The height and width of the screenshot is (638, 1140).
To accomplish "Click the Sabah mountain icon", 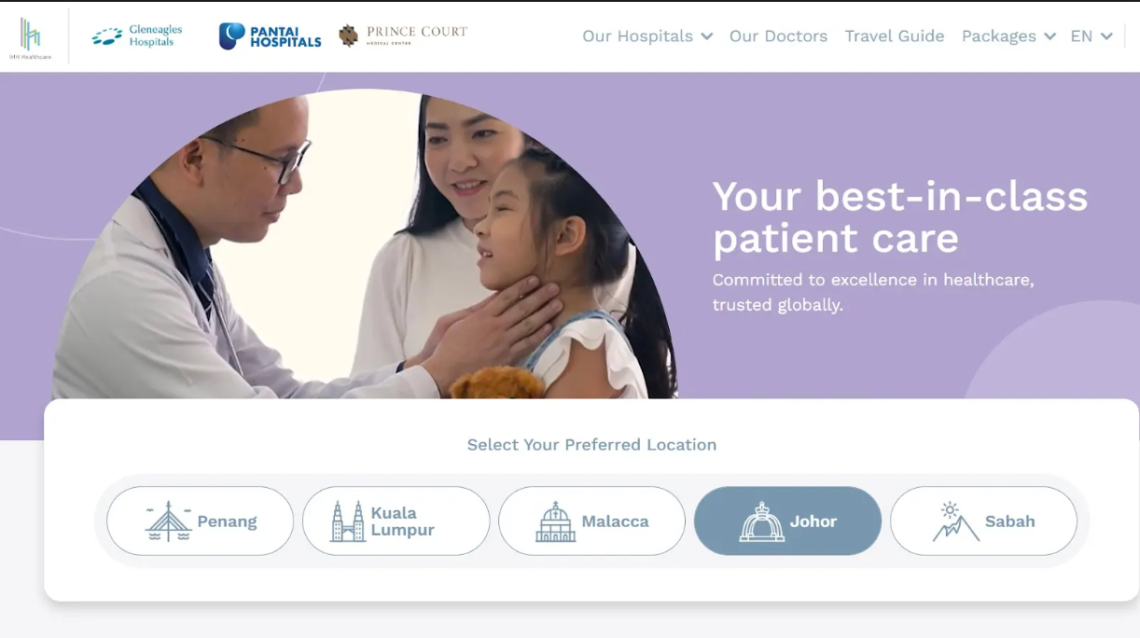I will click(955, 522).
